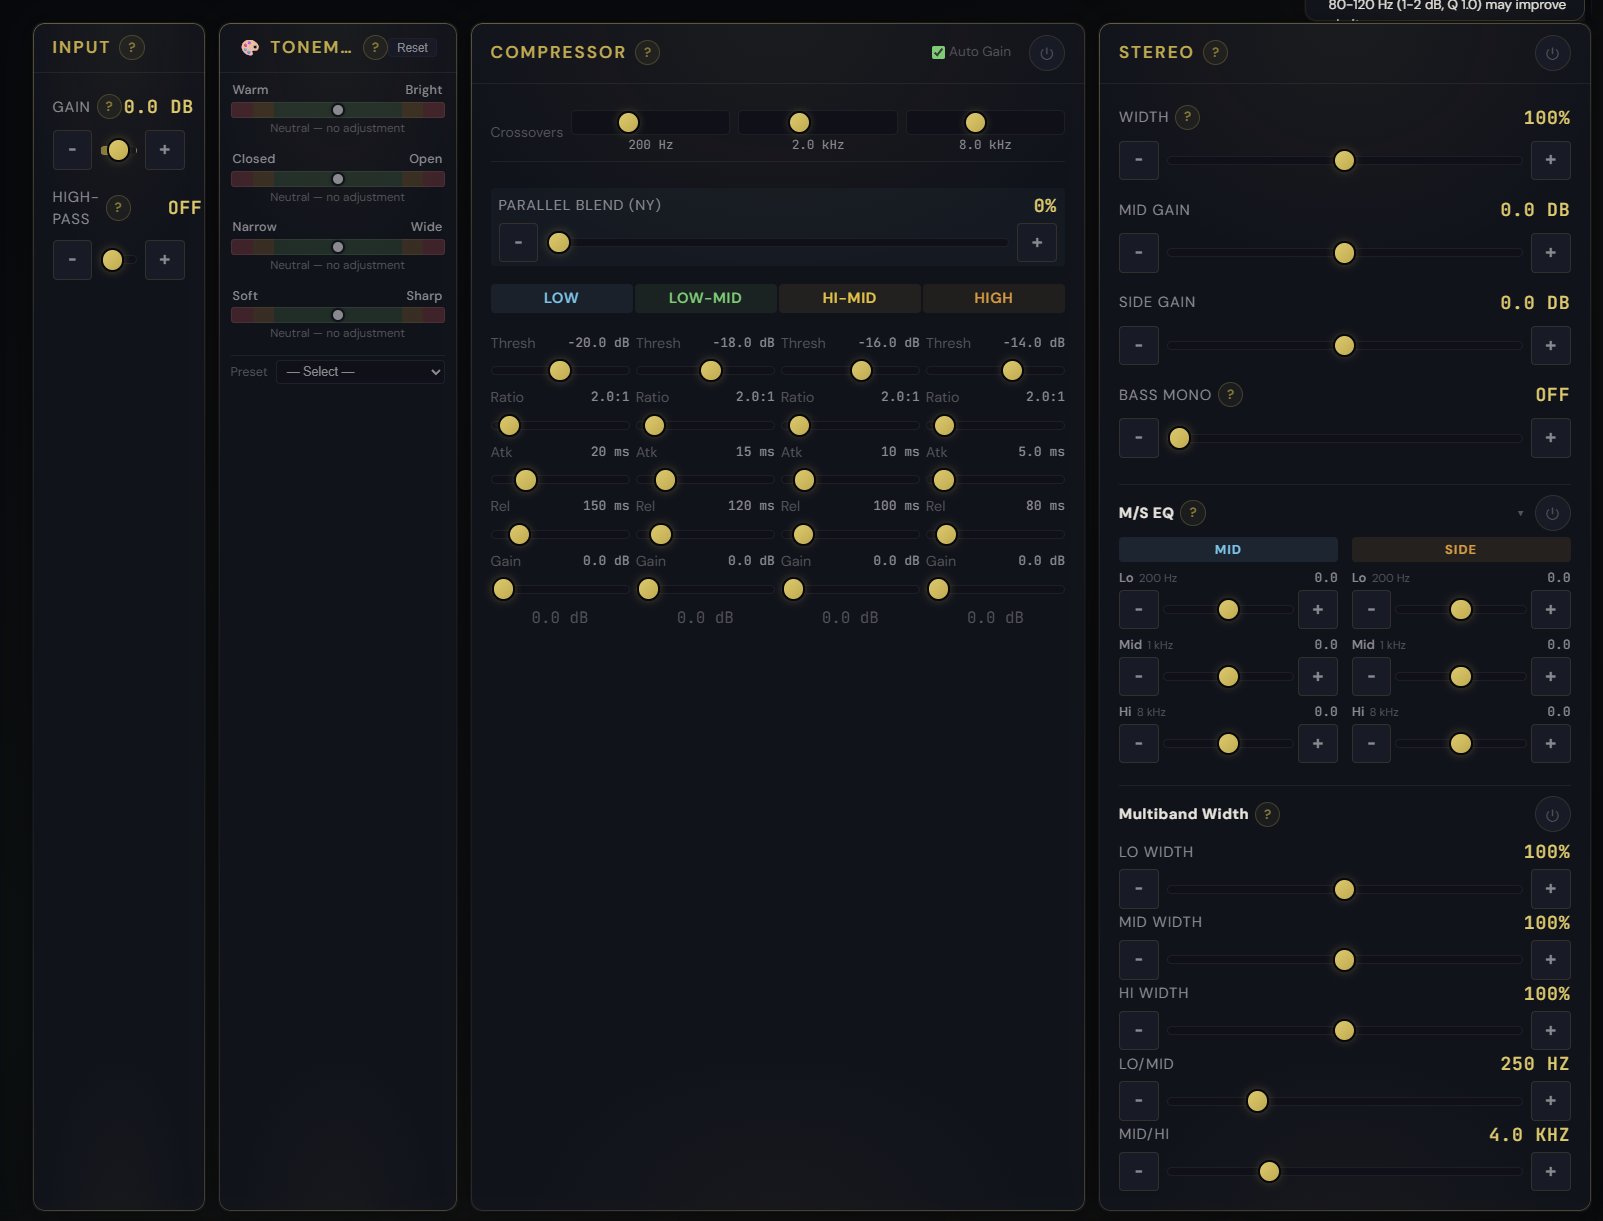Increase Mid Width with plus button
Viewport: 1603px width, 1221px height.
[1551, 960]
